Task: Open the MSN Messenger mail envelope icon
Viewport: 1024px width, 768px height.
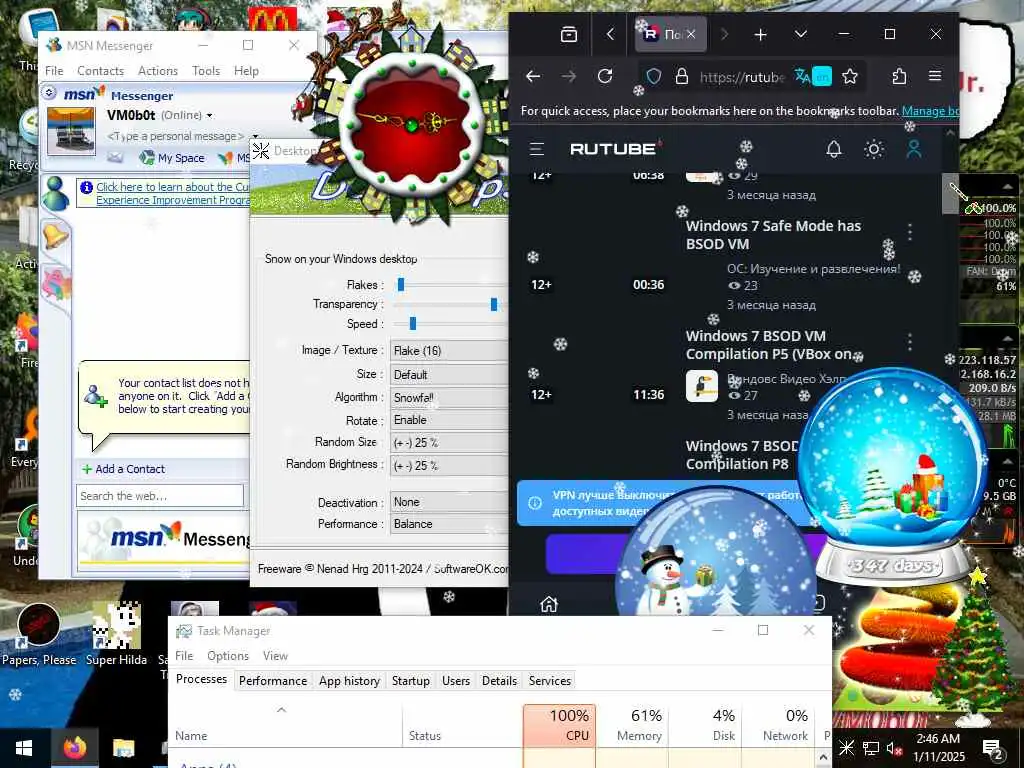Action: click(x=116, y=157)
